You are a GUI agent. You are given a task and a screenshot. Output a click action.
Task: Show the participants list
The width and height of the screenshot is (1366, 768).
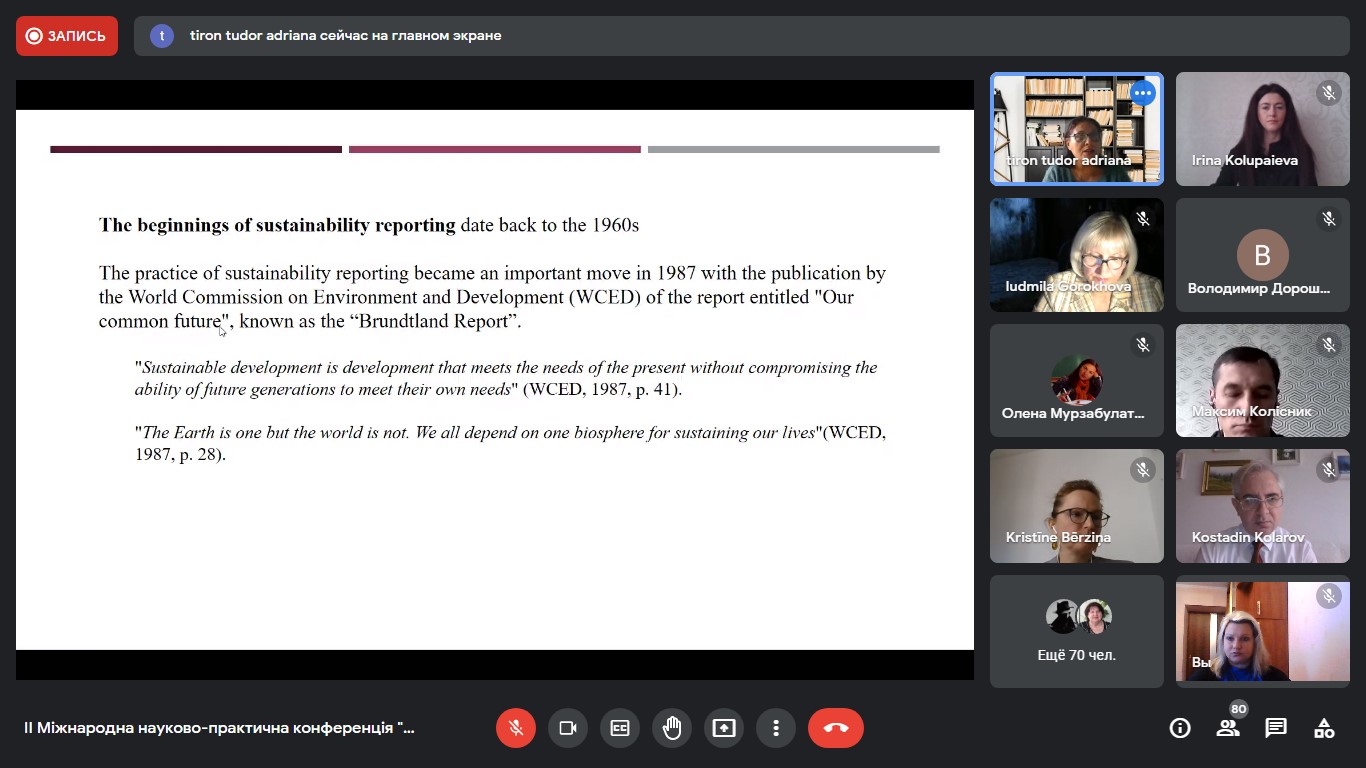coord(1228,728)
